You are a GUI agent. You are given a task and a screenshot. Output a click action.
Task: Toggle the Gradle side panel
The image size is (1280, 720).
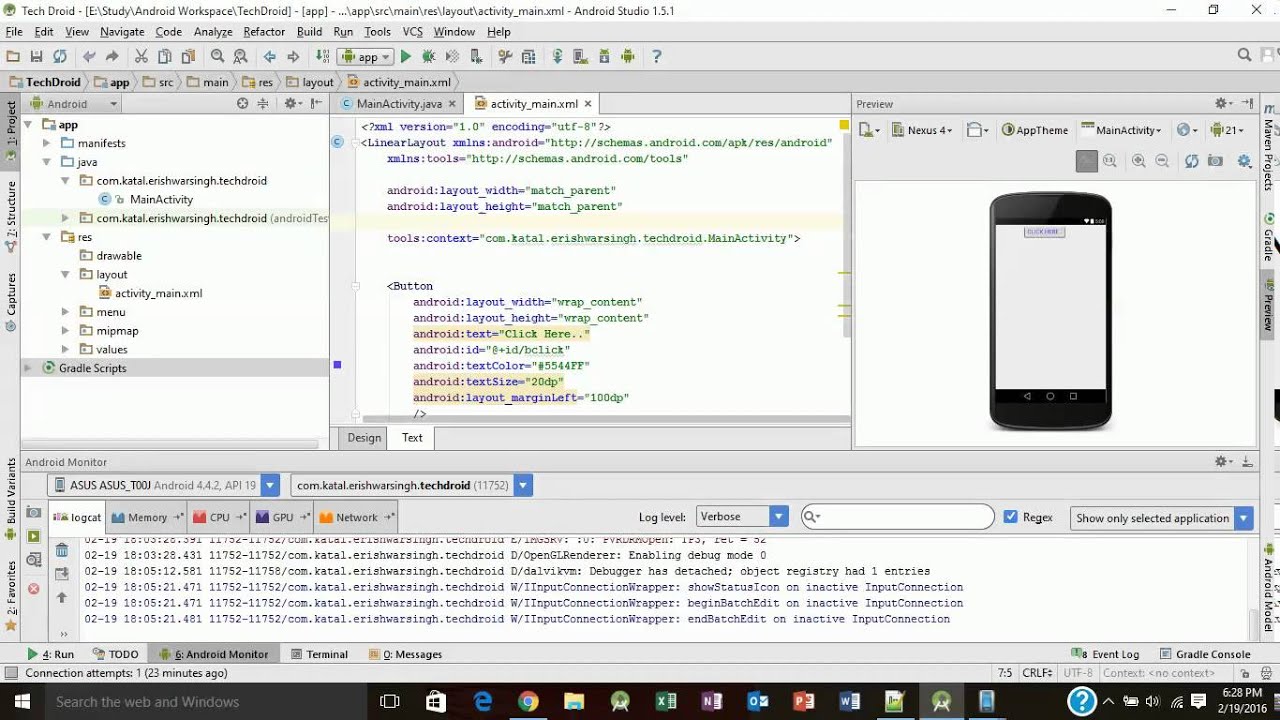point(1269,238)
